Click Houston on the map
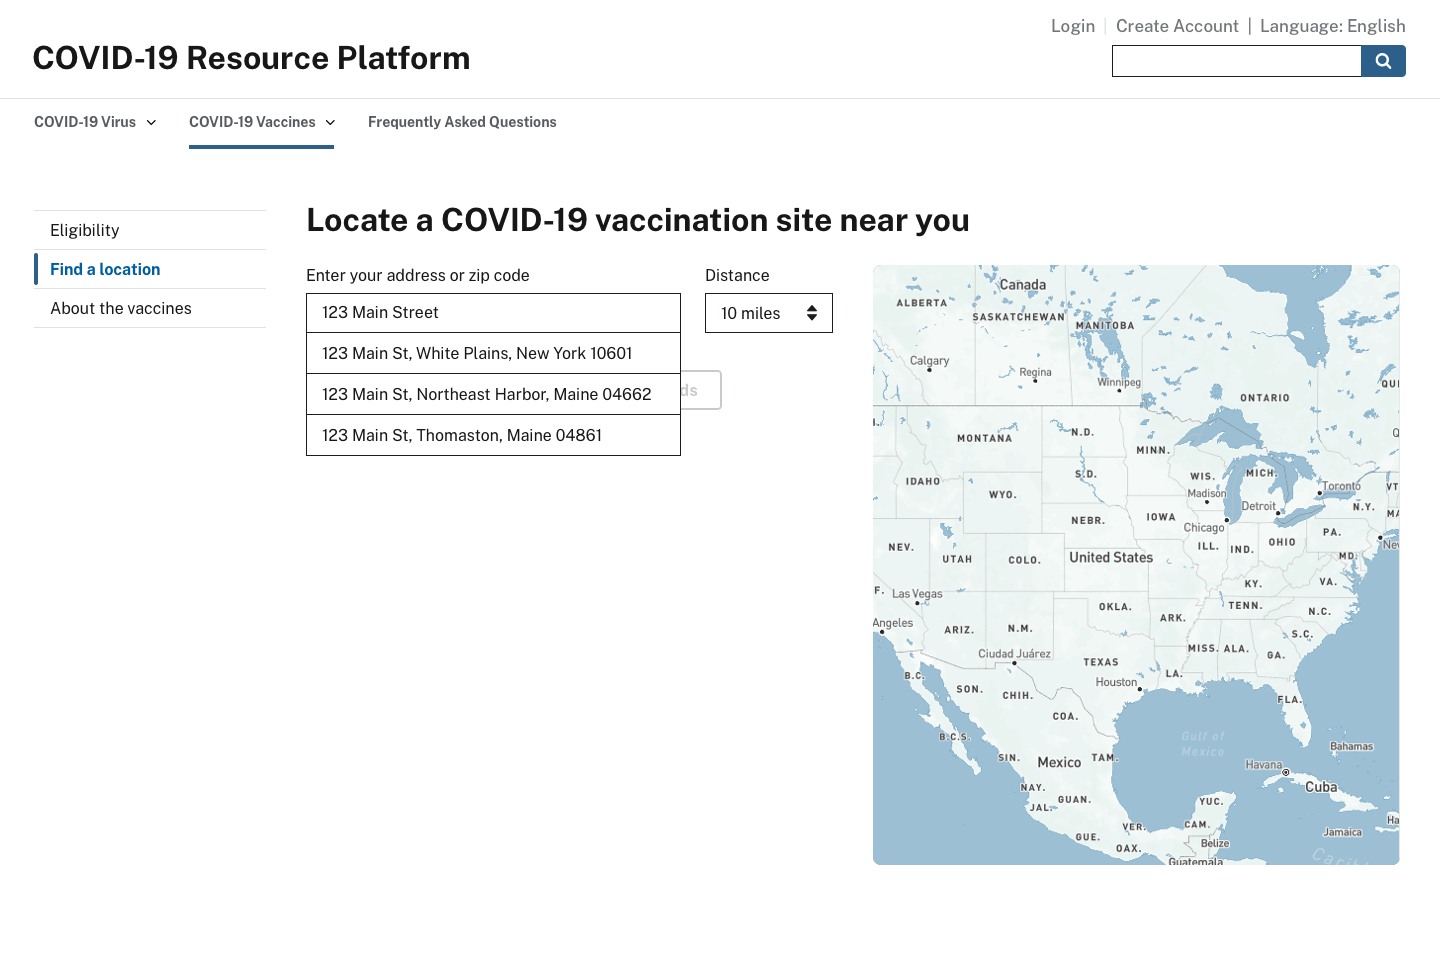 click(1116, 682)
